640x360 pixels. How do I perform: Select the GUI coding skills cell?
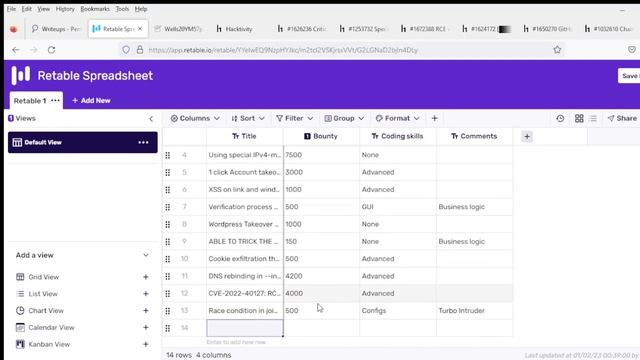click(x=398, y=207)
